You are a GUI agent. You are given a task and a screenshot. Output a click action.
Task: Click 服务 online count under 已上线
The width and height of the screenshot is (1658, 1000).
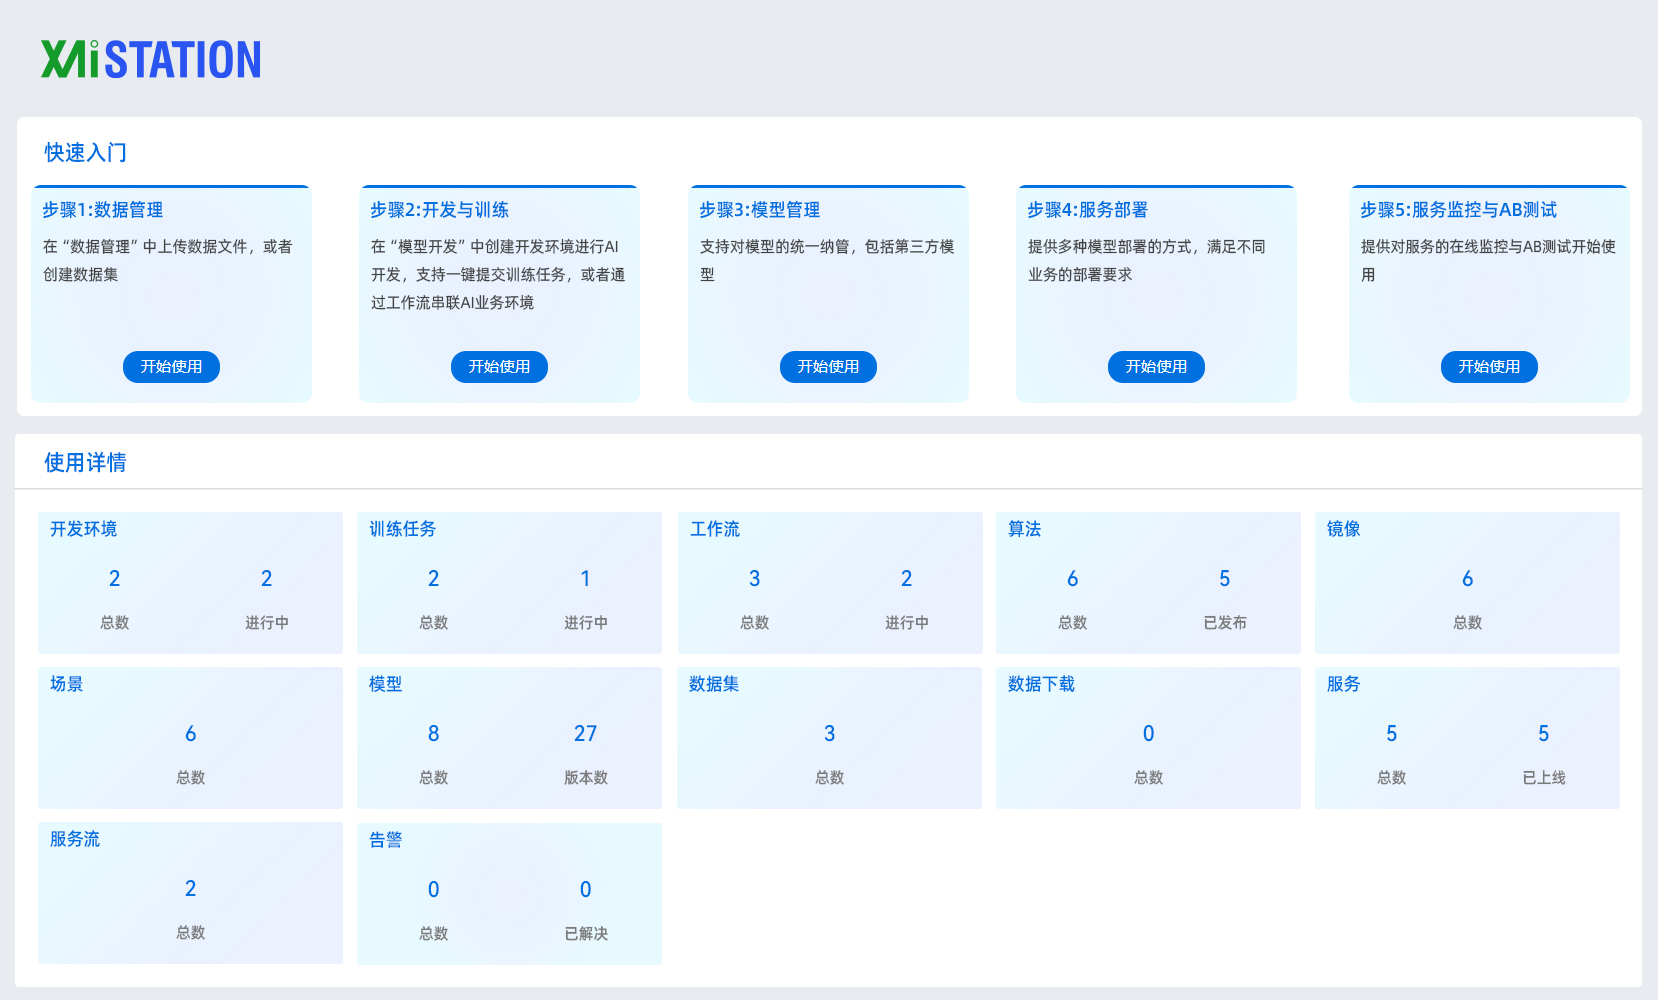(x=1543, y=734)
